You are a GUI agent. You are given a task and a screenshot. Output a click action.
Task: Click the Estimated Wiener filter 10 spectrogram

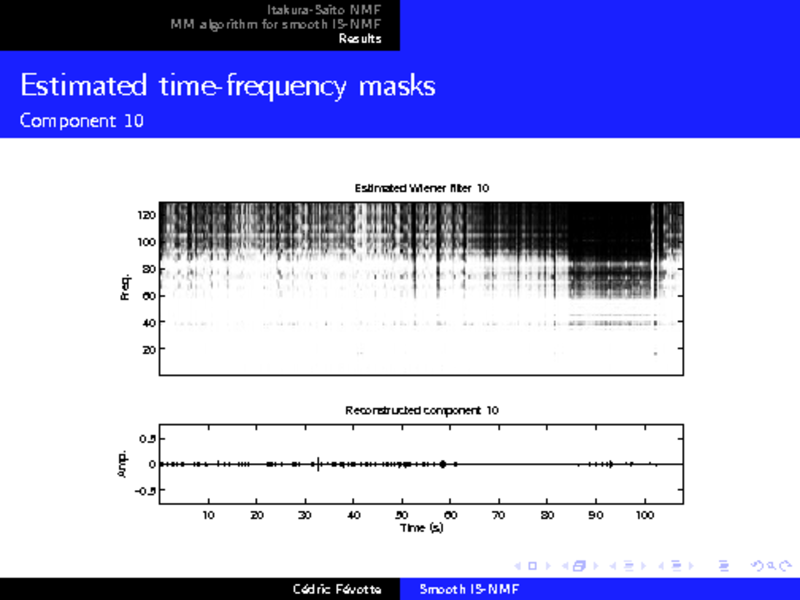[x=421, y=288]
